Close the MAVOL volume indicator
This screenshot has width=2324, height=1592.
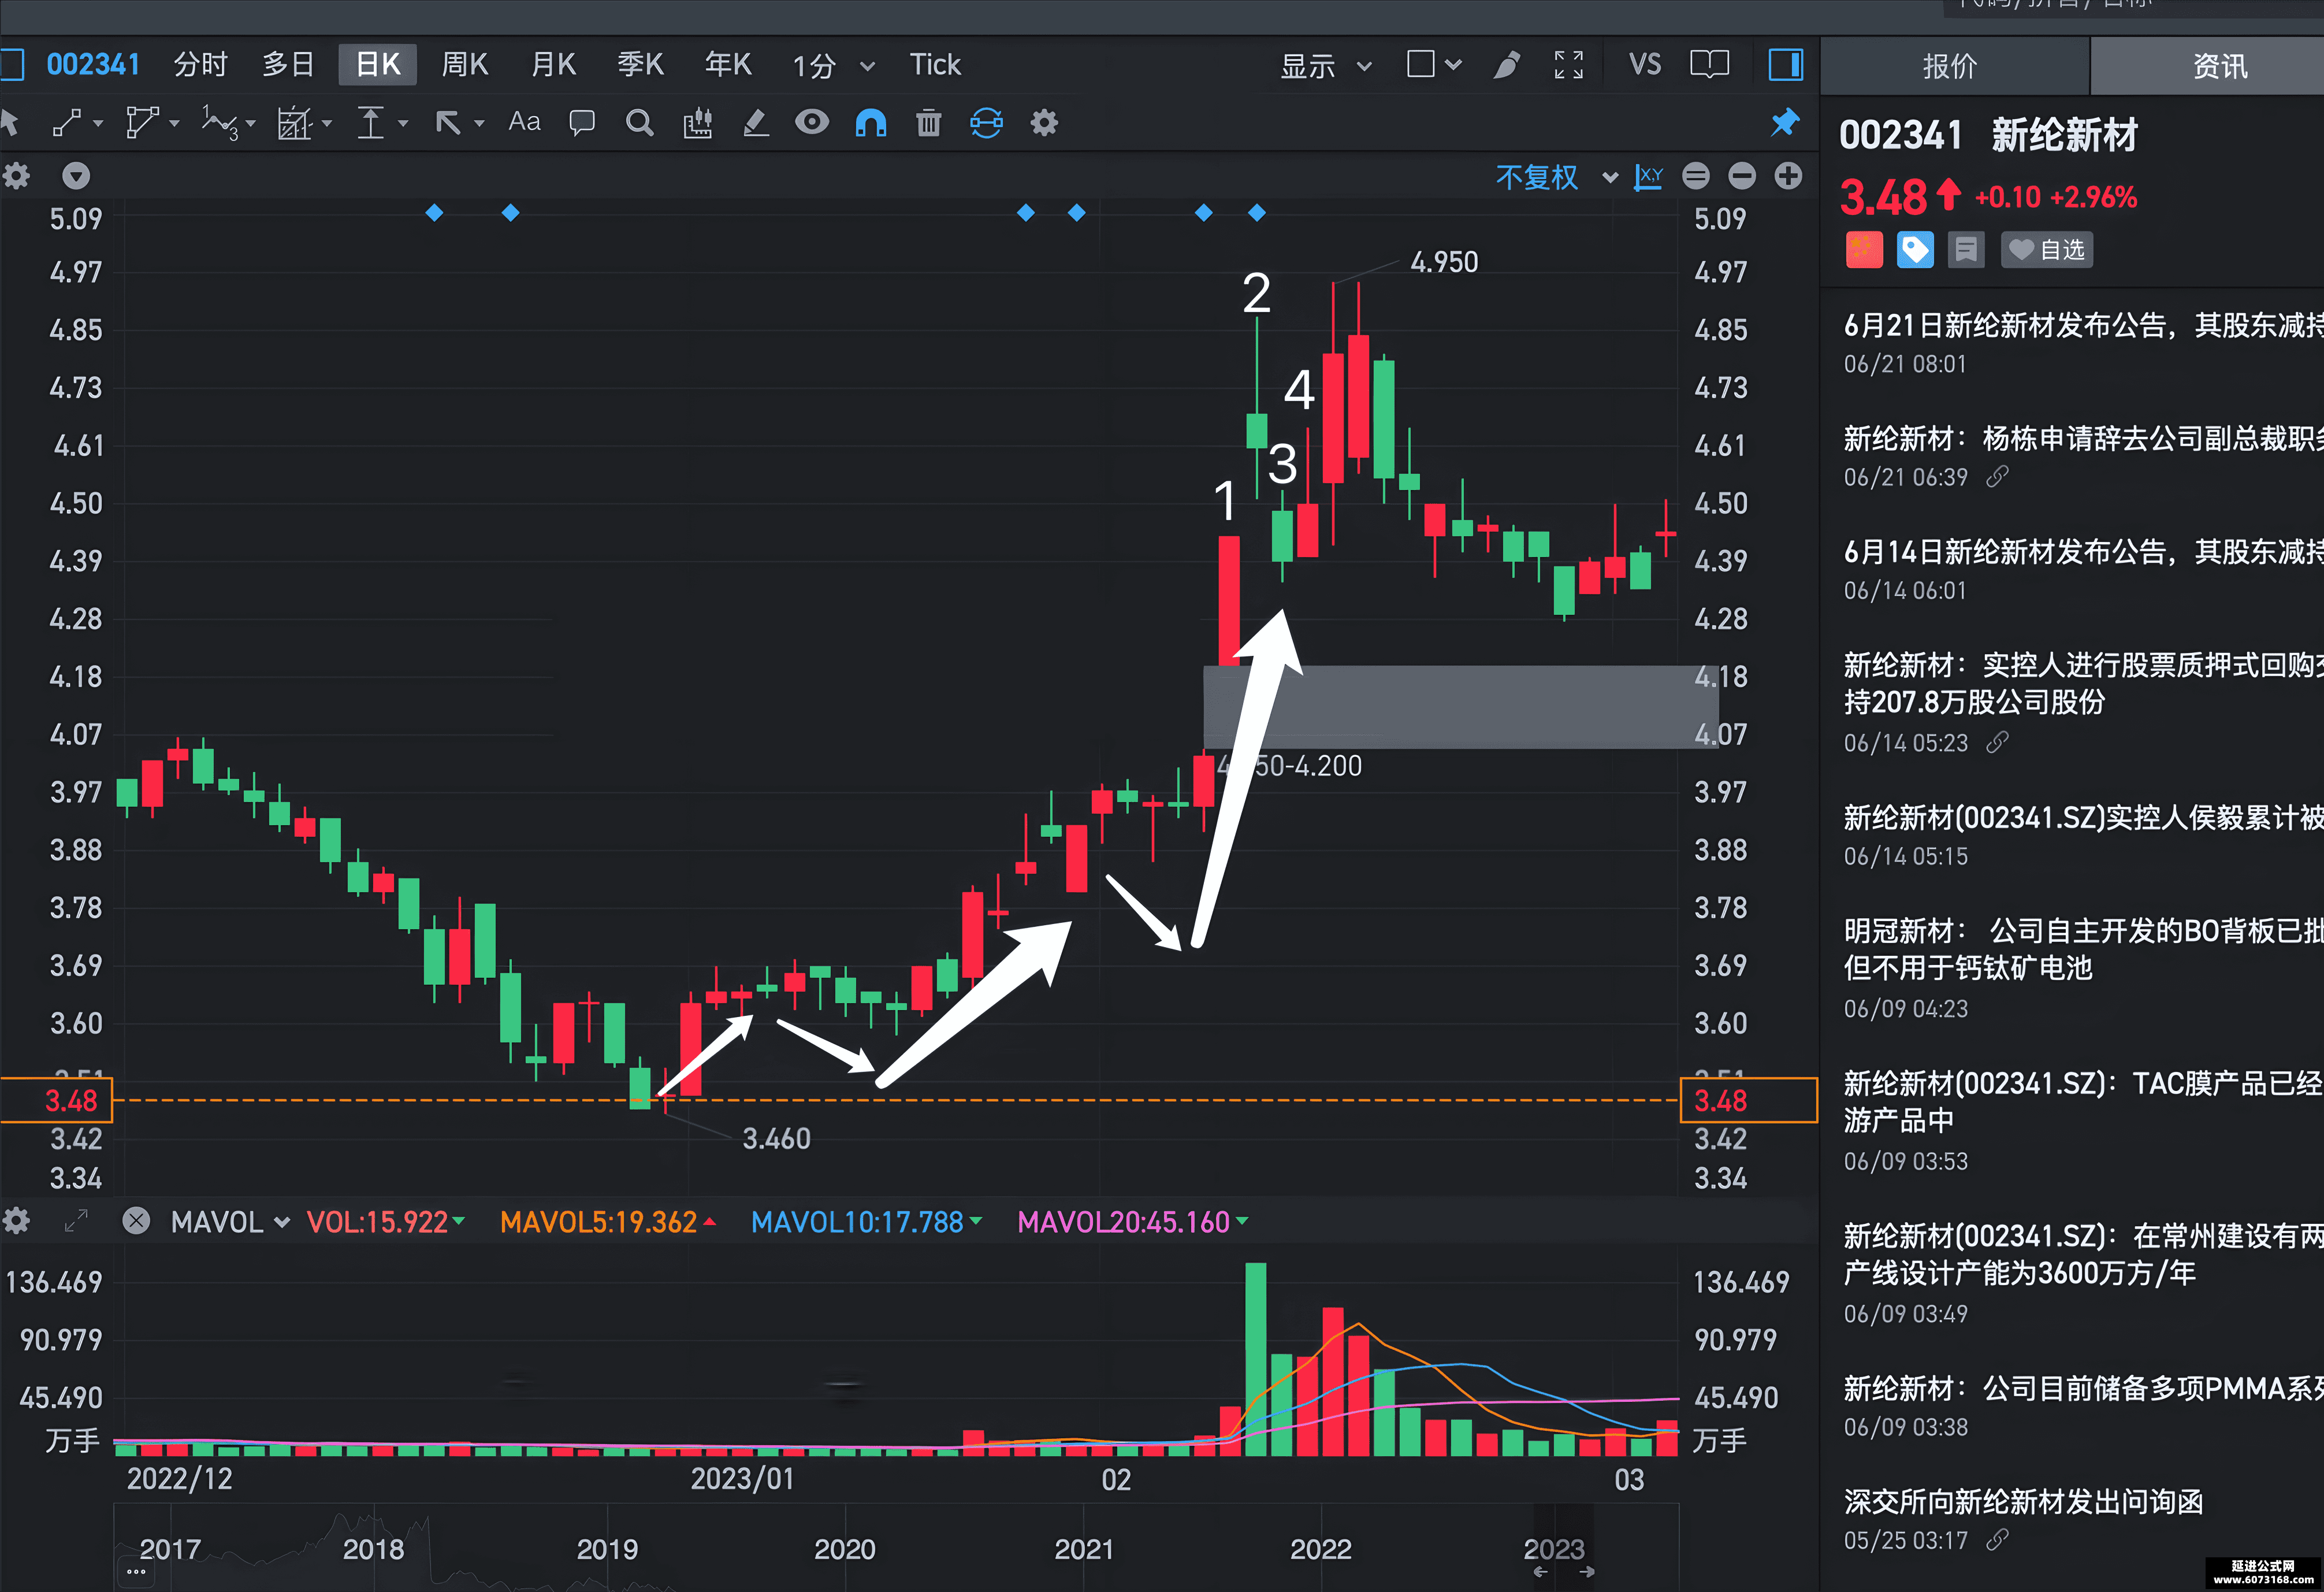(x=136, y=1221)
